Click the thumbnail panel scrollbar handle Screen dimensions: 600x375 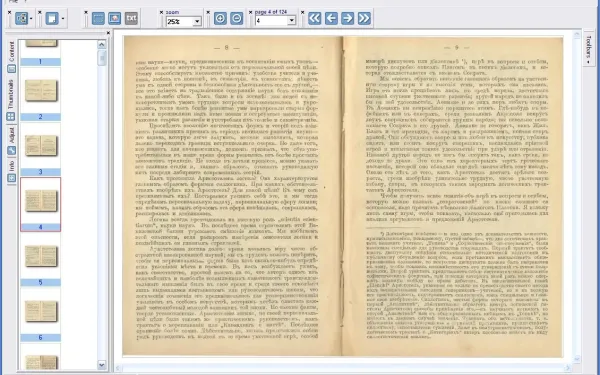[101, 58]
